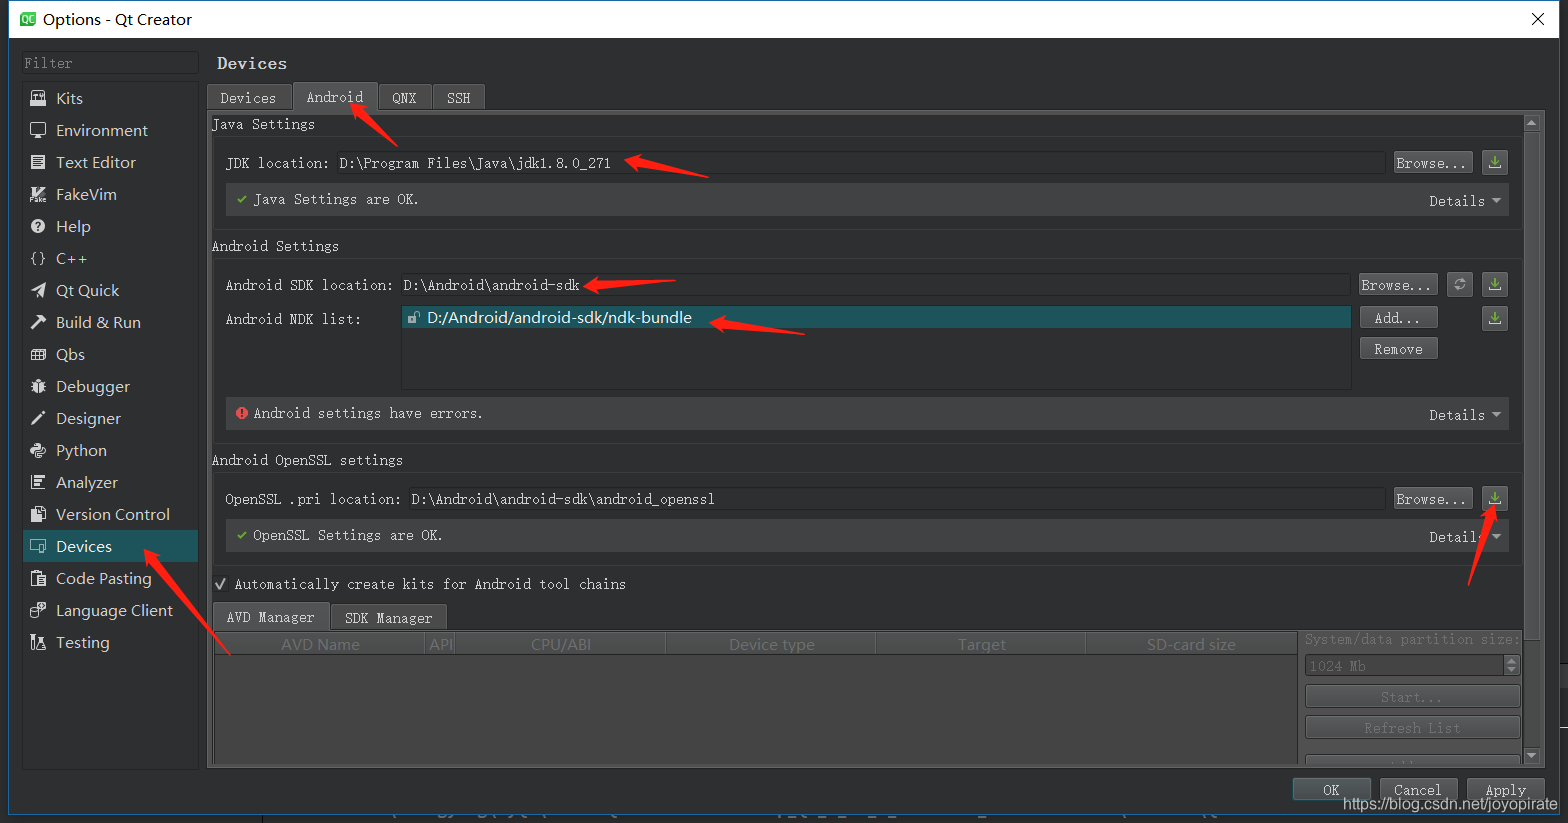The image size is (1568, 823).
Task: Click the Apply button
Action: click(1505, 789)
